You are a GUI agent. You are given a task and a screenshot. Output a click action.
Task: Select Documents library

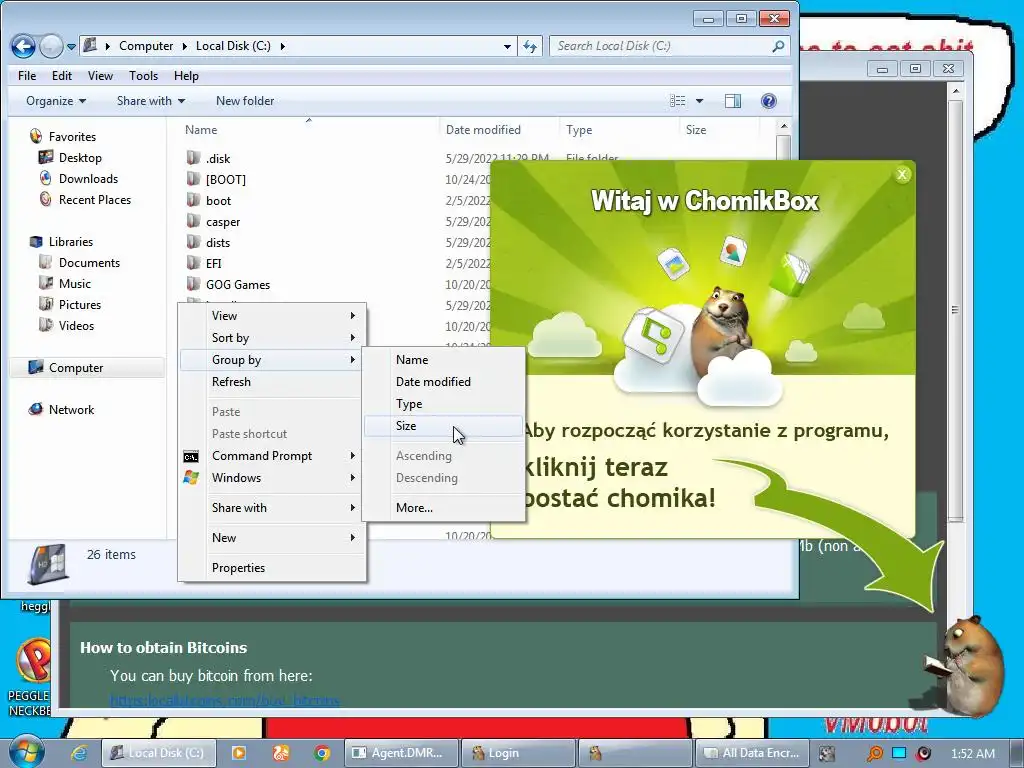tap(89, 263)
